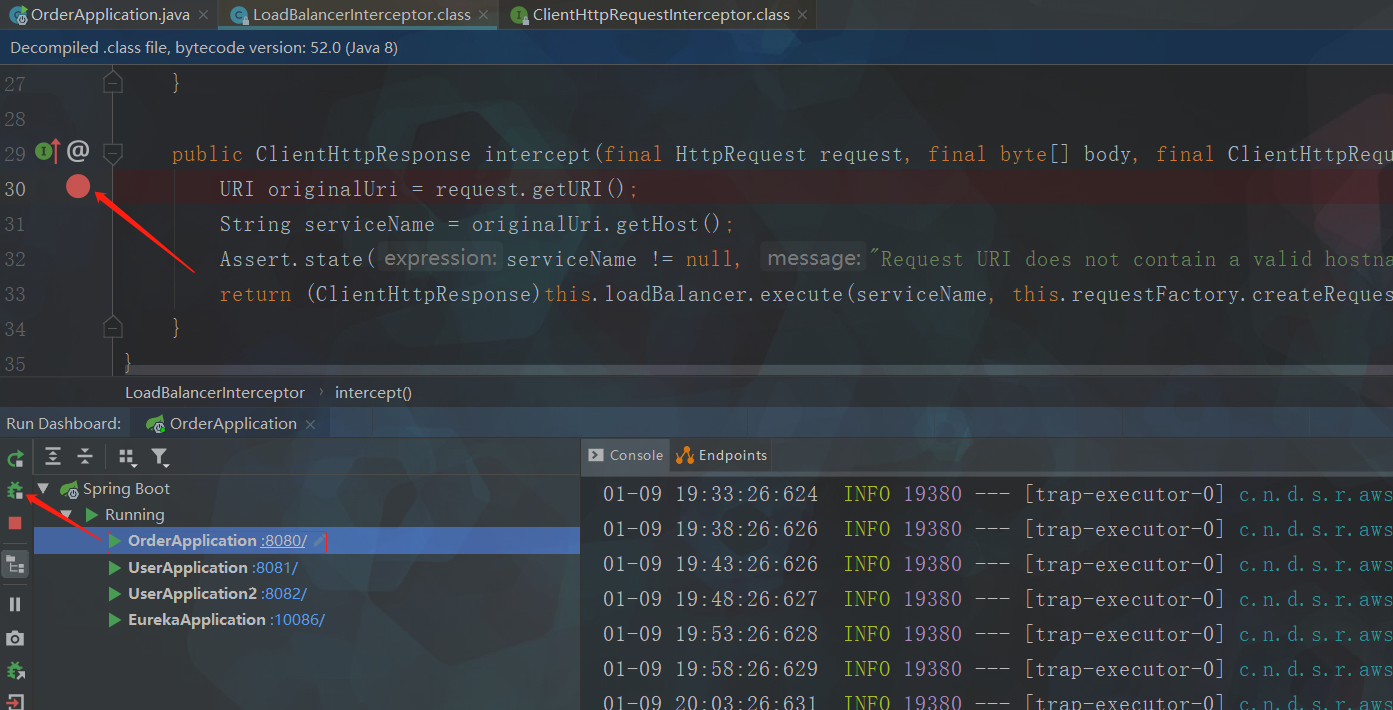Click the @ gutter icon on line 29
1393x710 pixels.
point(79,152)
